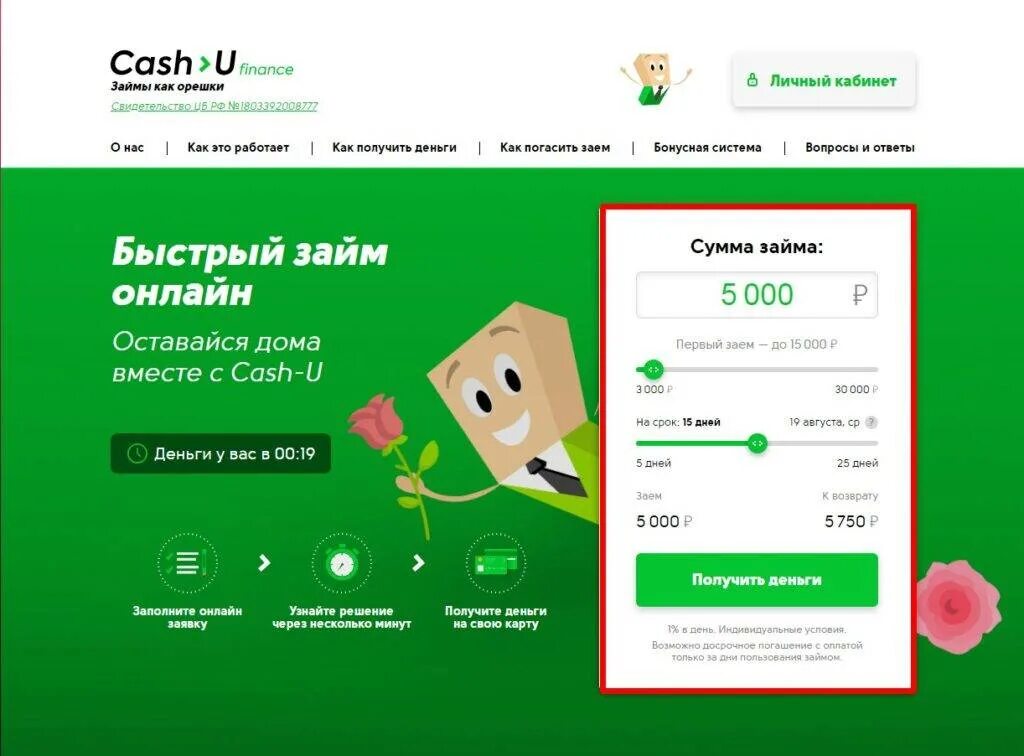Click the clock icon beside Деньги у вас

pos(136,453)
